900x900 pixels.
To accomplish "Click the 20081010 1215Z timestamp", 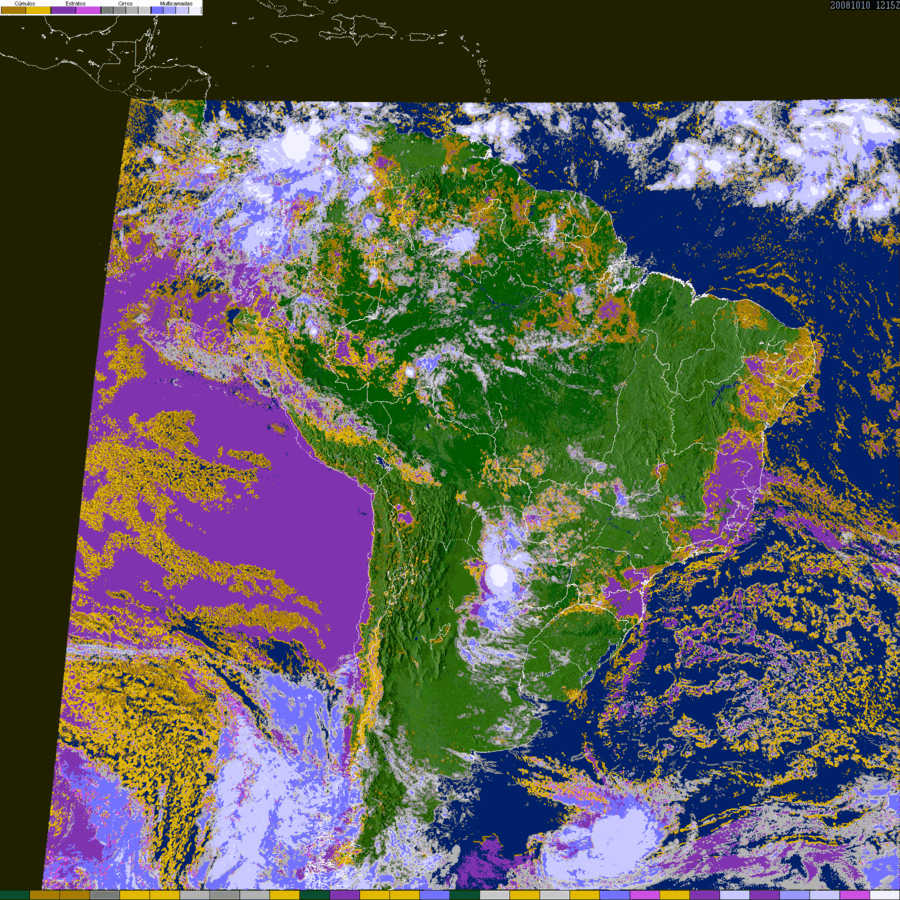I will tap(864, 5).
